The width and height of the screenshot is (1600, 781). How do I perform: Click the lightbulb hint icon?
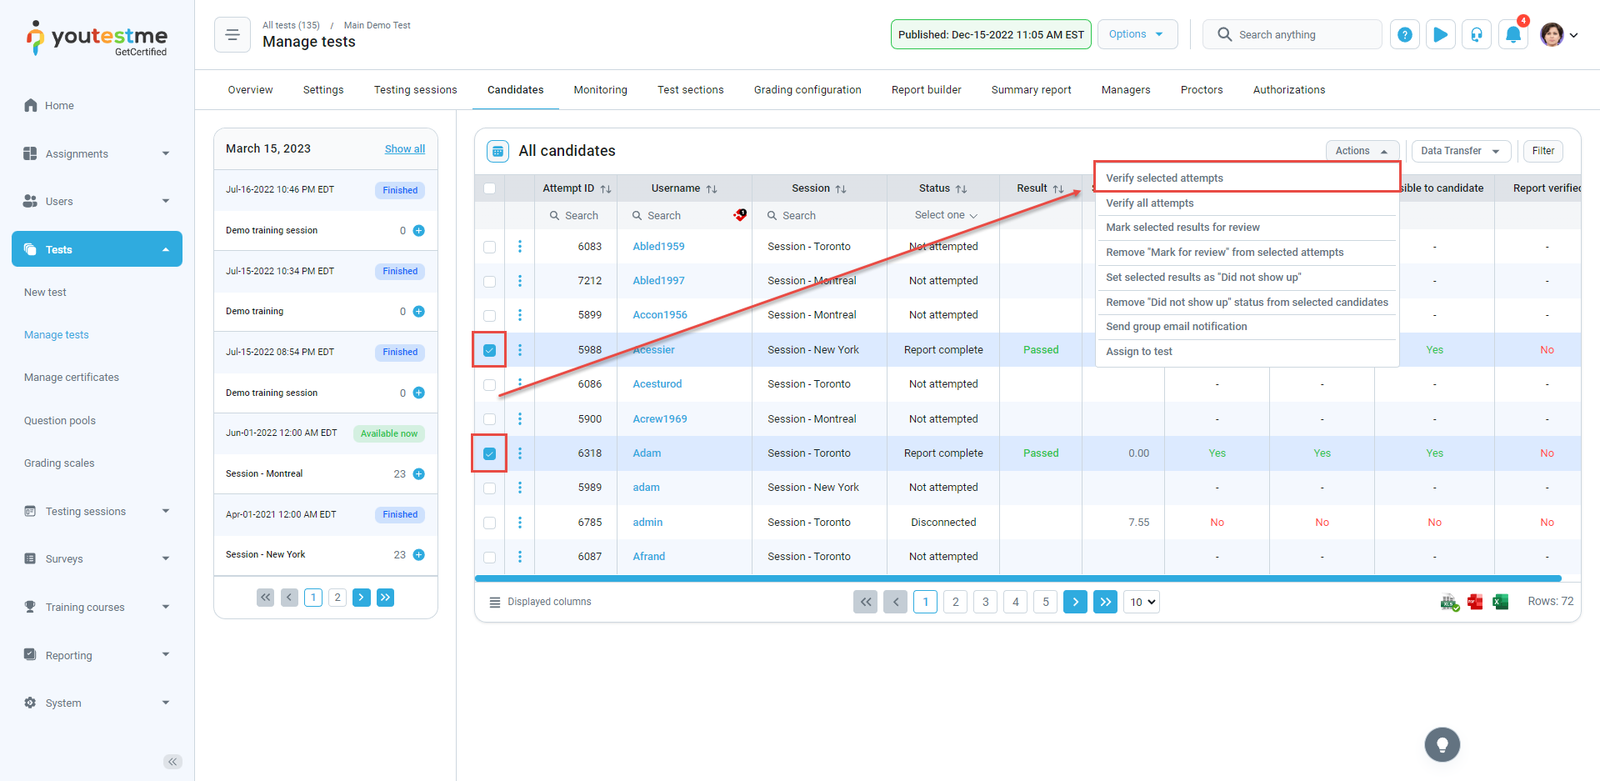tap(1442, 745)
